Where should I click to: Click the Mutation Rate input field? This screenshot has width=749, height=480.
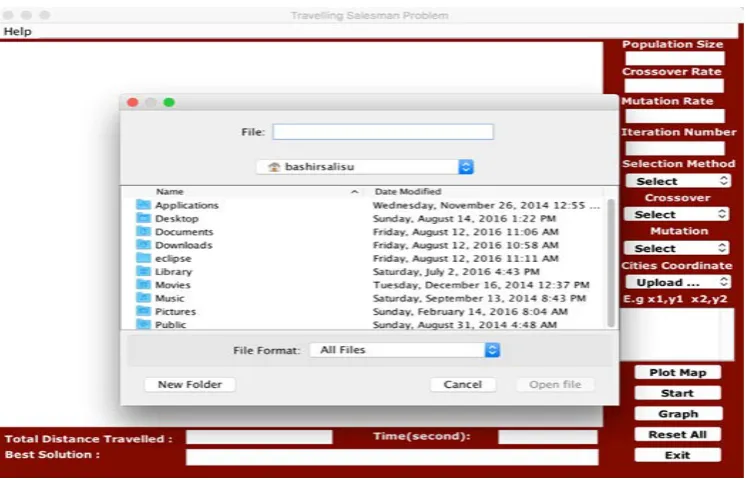[675, 116]
